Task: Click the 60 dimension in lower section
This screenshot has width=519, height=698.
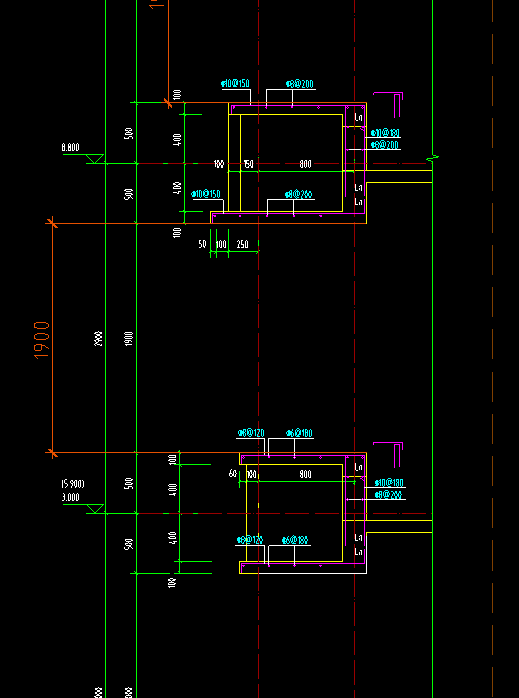Action: (x=232, y=474)
